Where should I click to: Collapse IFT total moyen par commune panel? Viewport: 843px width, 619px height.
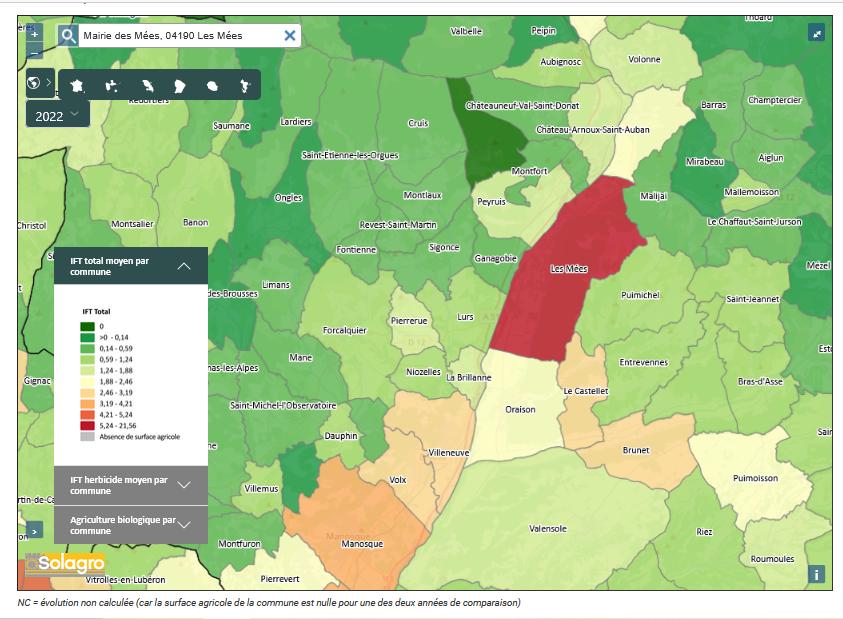coord(184,266)
